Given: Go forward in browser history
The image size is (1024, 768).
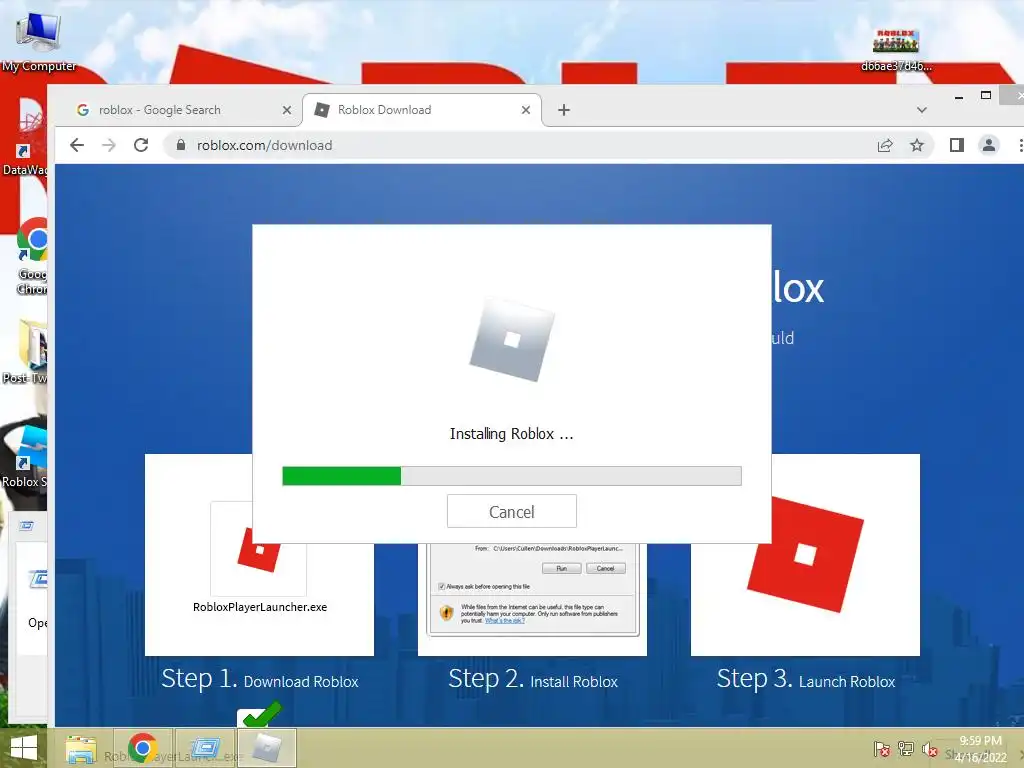Looking at the screenshot, I should coord(109,145).
